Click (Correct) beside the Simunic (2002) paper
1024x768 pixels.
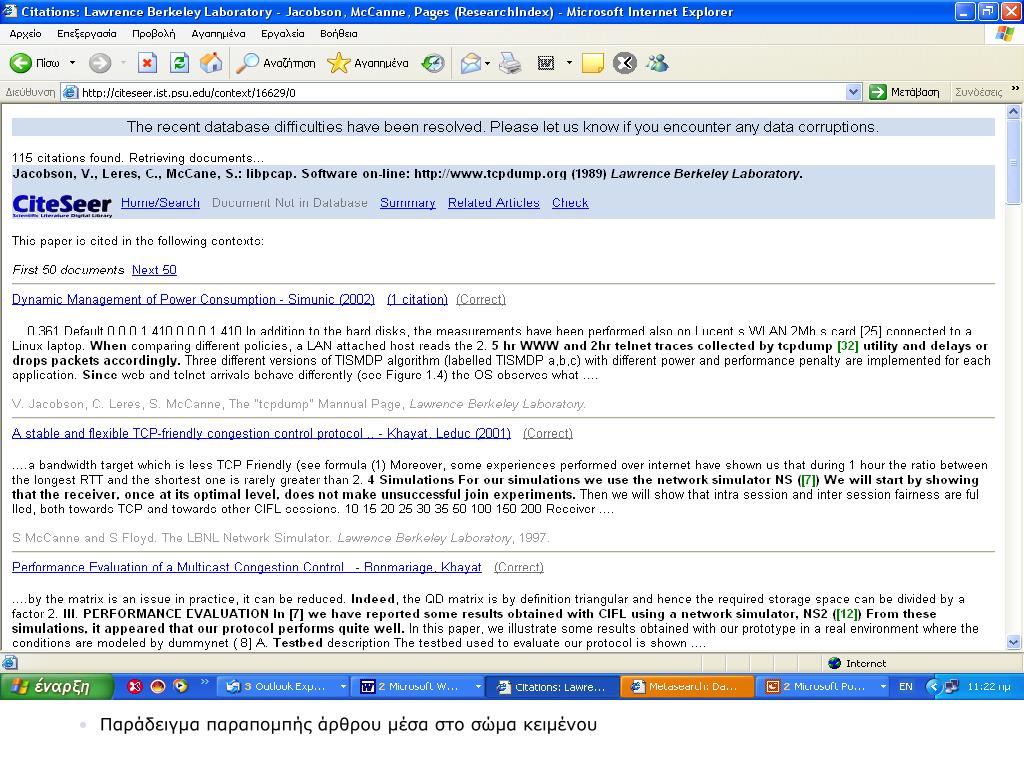click(481, 299)
